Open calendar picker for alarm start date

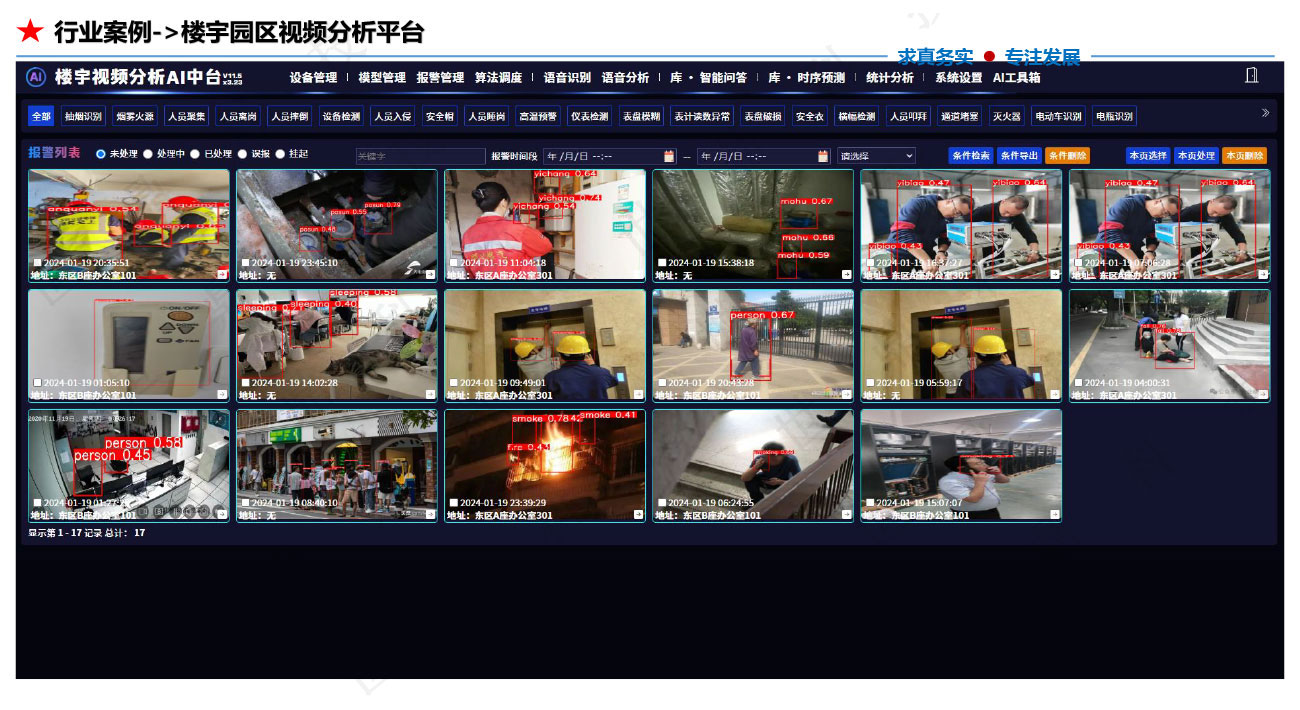(x=669, y=156)
